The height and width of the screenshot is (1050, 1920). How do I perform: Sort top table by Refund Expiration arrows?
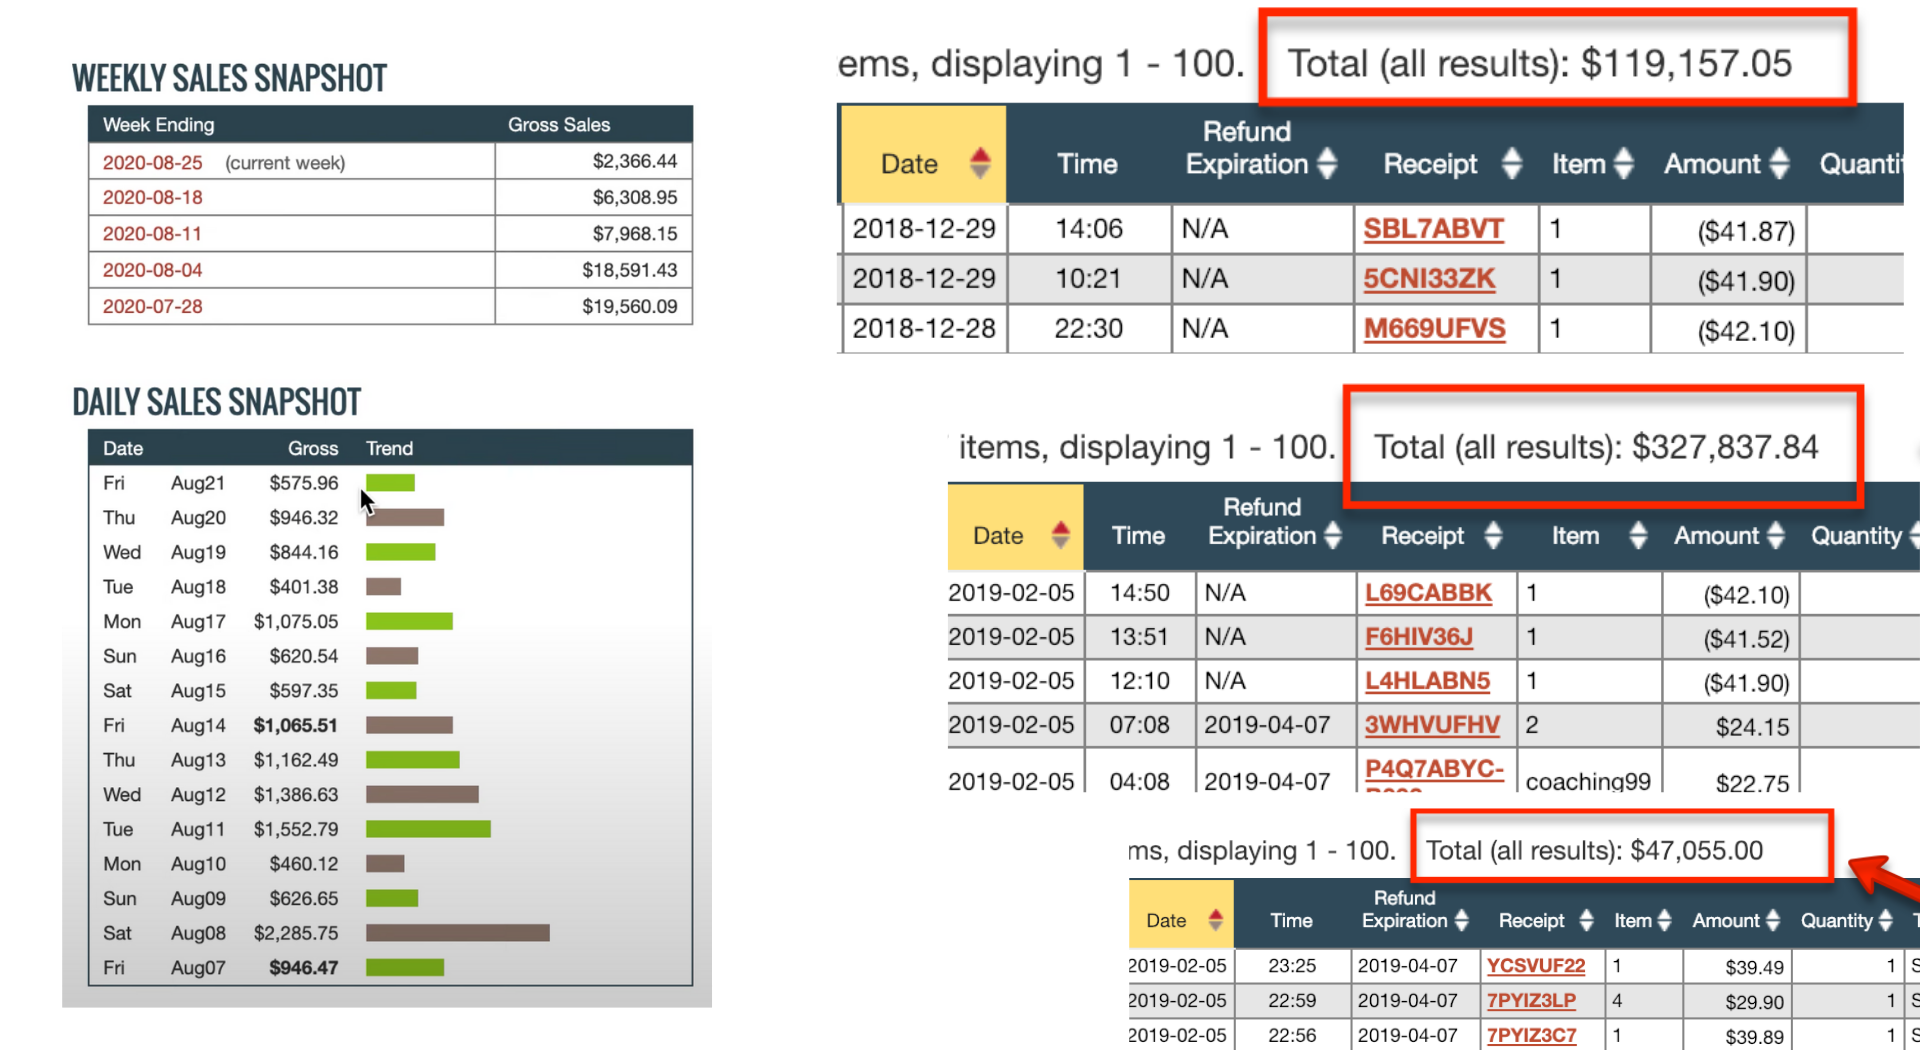click(x=1327, y=163)
